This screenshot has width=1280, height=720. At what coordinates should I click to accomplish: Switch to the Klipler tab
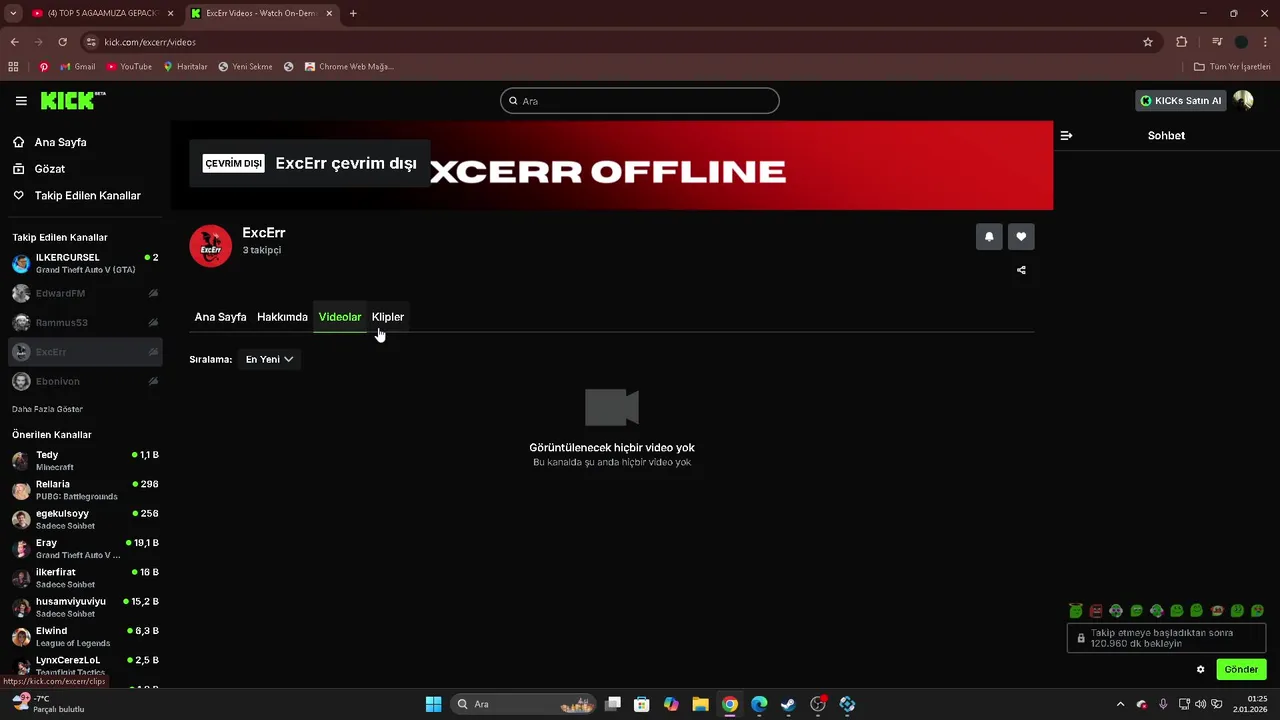click(x=388, y=317)
